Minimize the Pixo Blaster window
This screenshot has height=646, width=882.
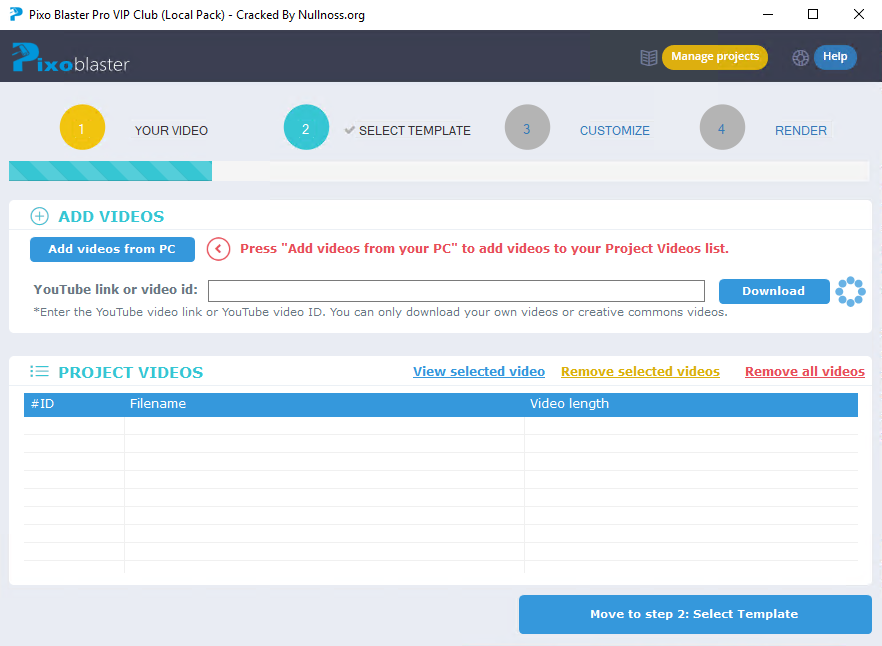point(768,15)
